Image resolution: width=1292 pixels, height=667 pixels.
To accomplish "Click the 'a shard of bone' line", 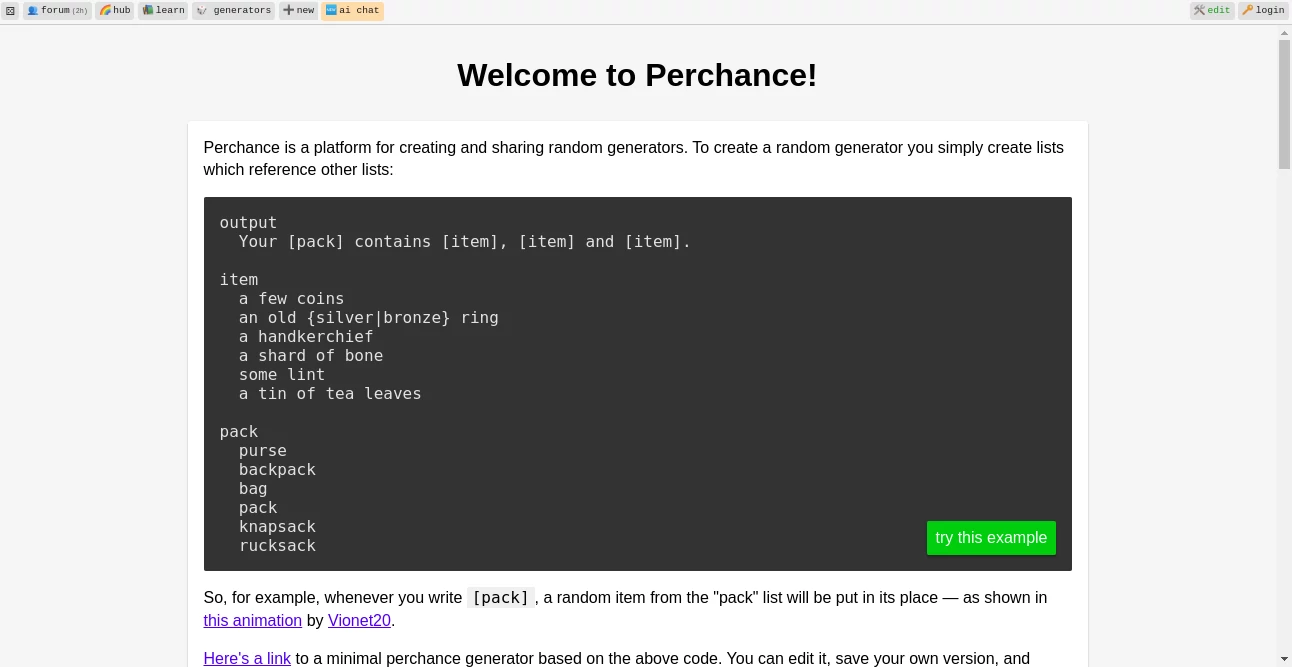I will [x=311, y=355].
